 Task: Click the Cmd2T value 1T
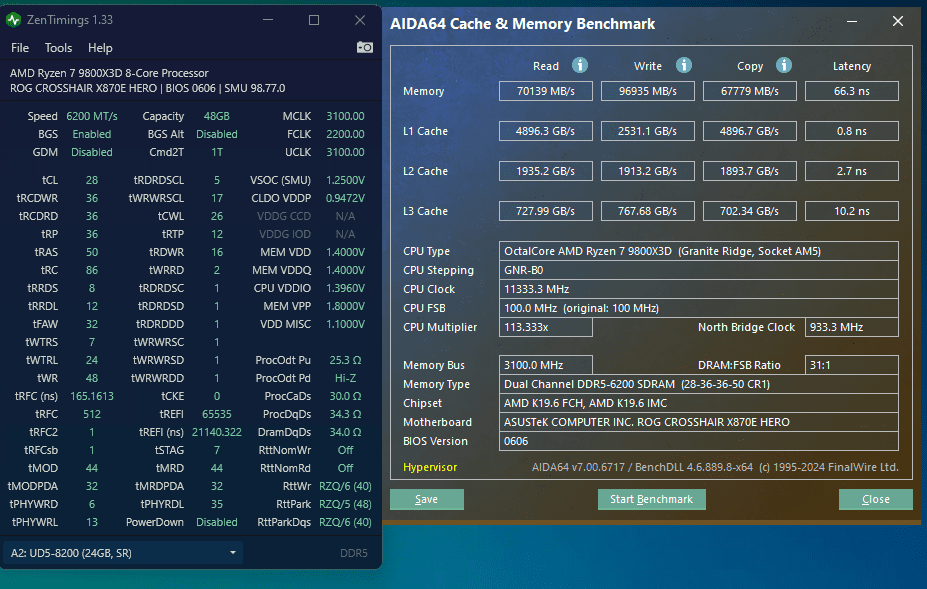coord(217,152)
